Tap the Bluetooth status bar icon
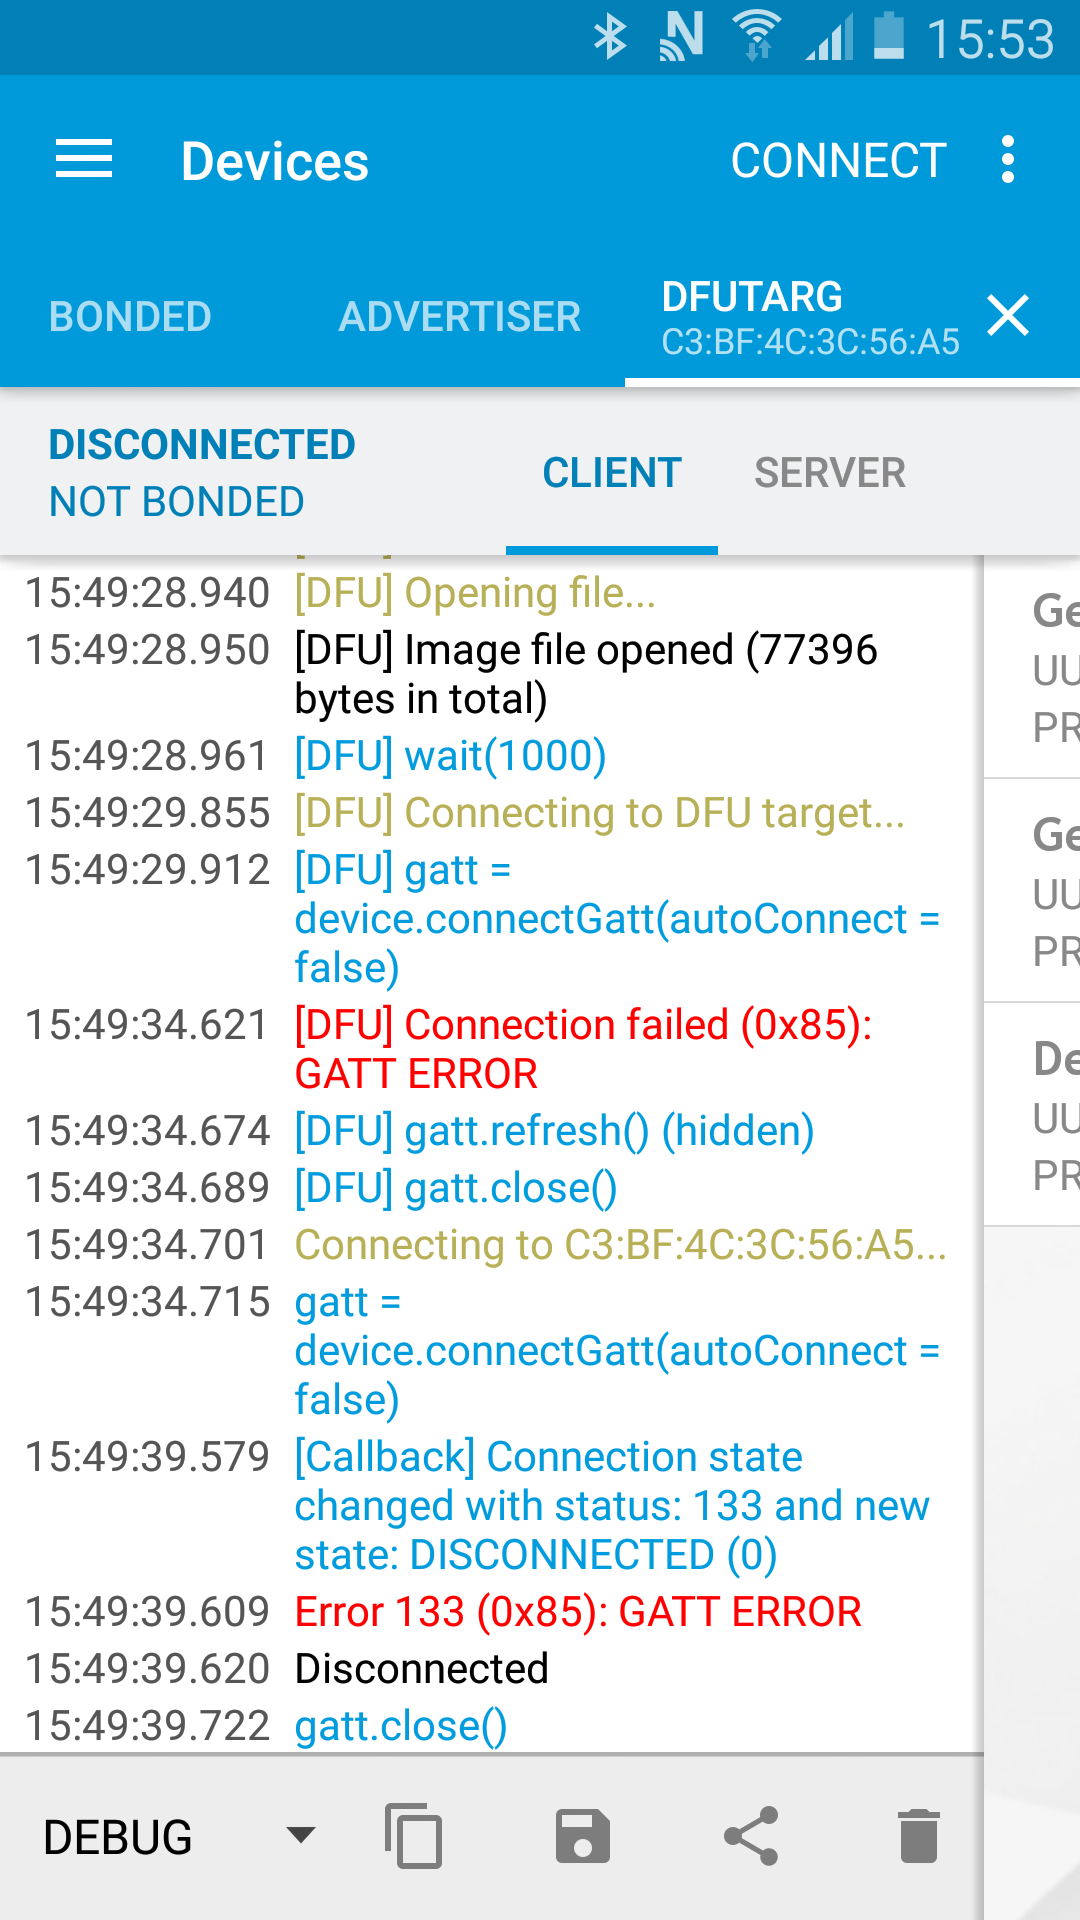Viewport: 1080px width, 1920px height. coord(610,38)
